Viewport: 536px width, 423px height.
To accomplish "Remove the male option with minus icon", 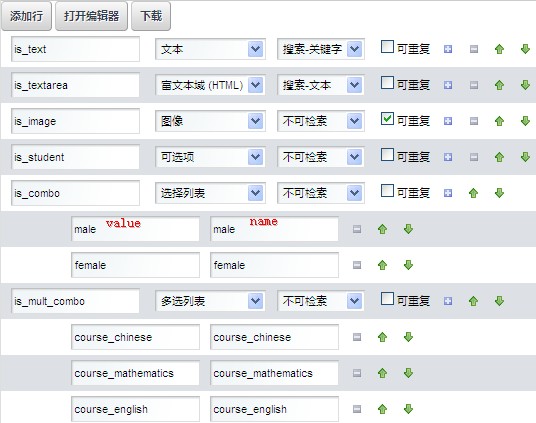I will tap(357, 229).
